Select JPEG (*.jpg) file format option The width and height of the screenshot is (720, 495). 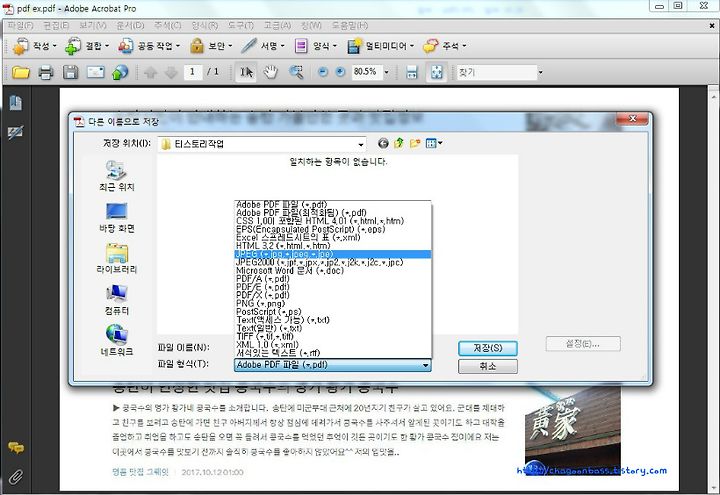(x=333, y=254)
